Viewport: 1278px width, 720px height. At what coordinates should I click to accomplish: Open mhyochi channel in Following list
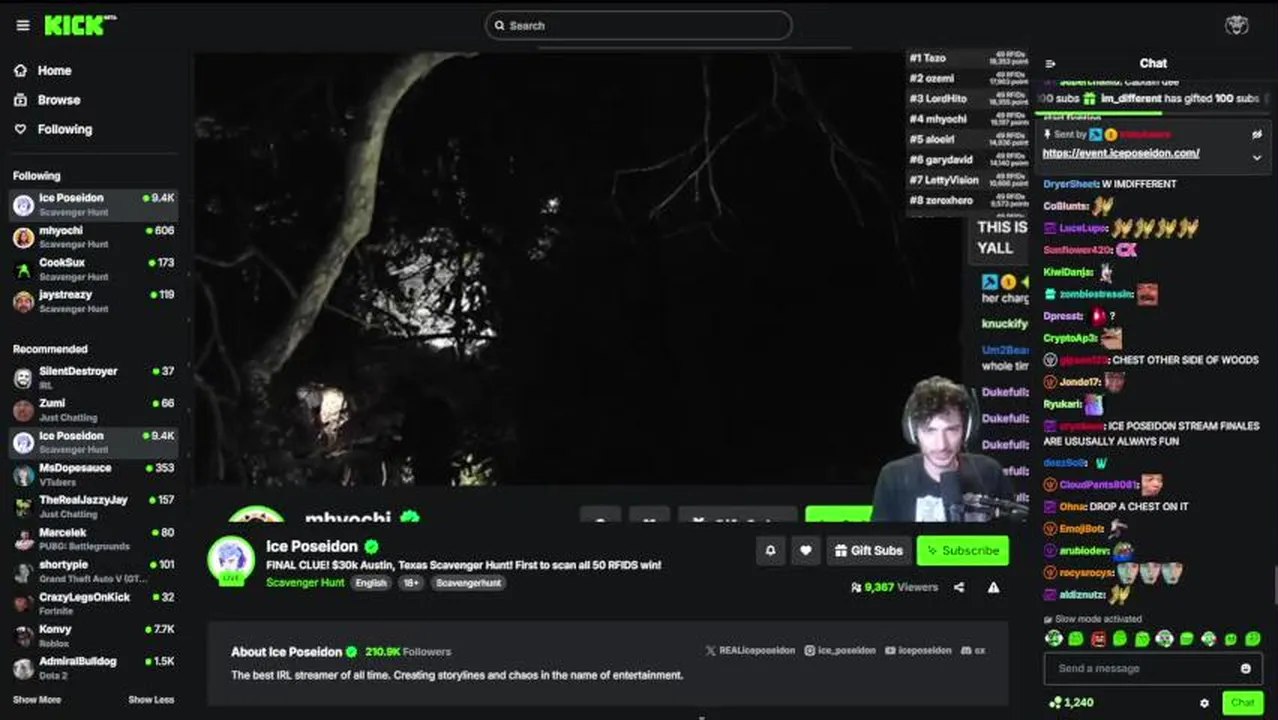coord(93,237)
